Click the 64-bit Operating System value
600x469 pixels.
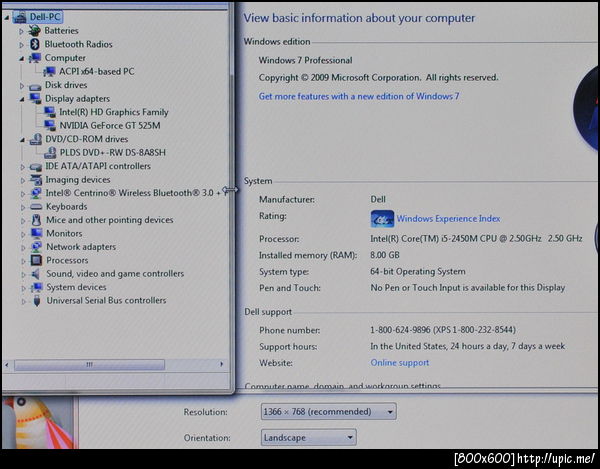pyautogui.click(x=418, y=272)
